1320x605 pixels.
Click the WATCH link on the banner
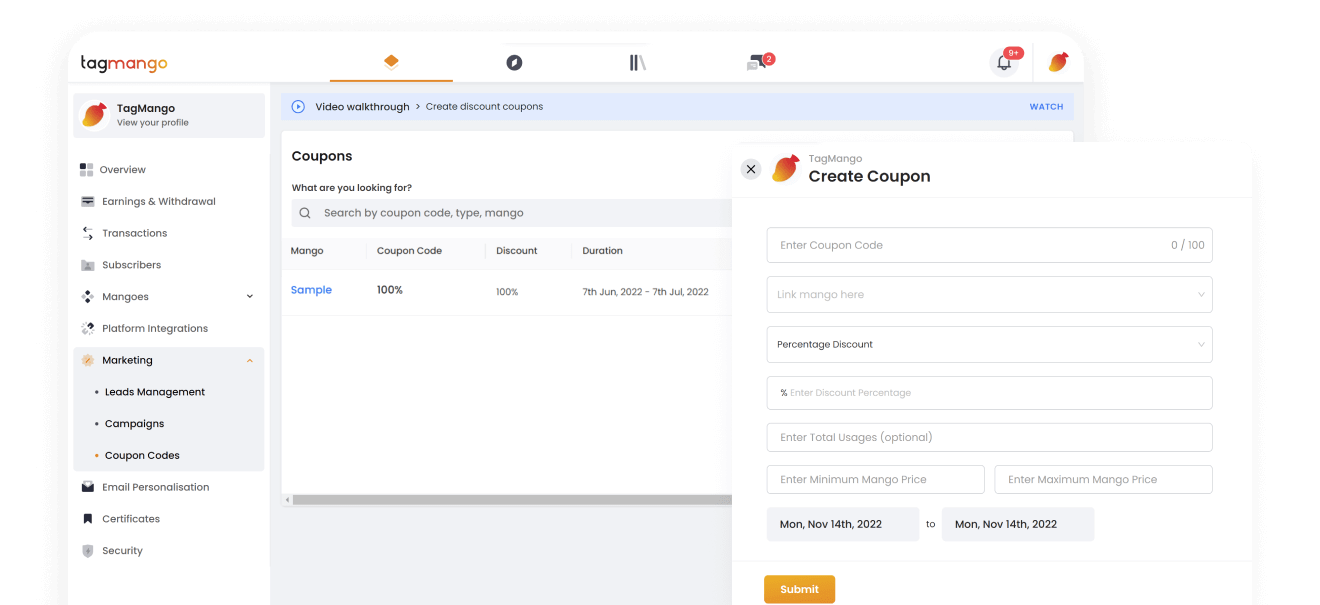coord(1046,106)
